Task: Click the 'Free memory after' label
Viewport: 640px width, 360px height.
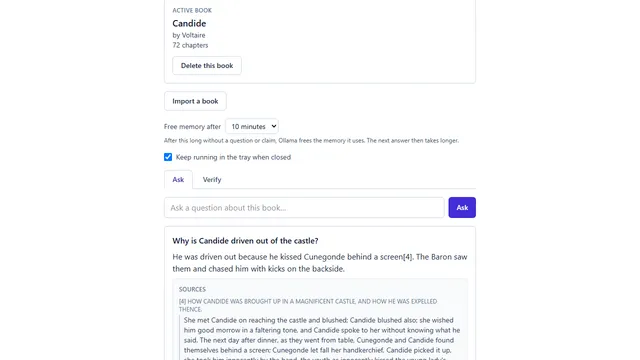Action: (x=192, y=127)
